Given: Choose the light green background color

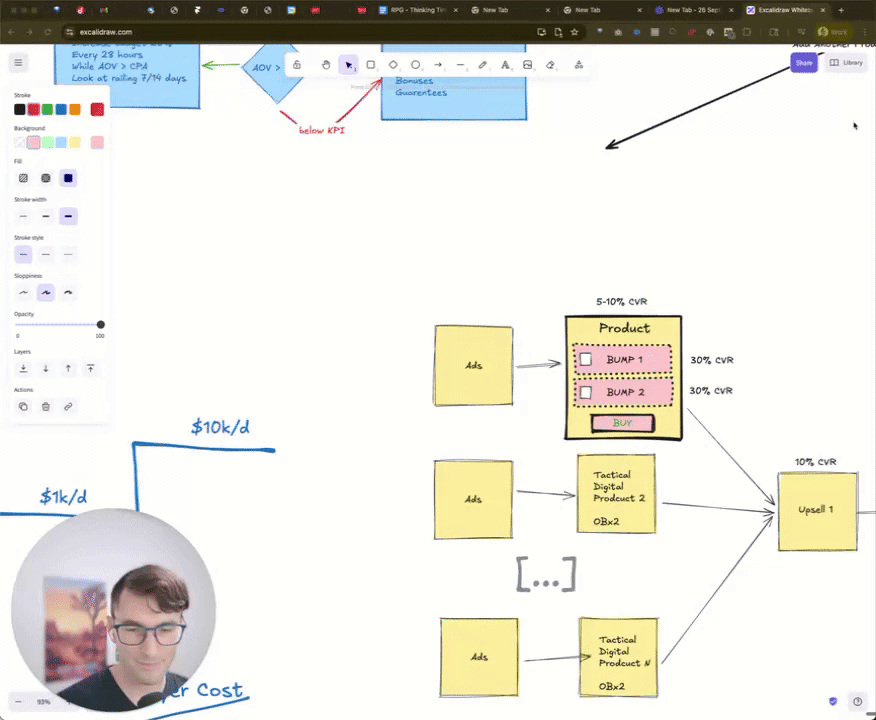Looking at the screenshot, I should tap(47, 142).
